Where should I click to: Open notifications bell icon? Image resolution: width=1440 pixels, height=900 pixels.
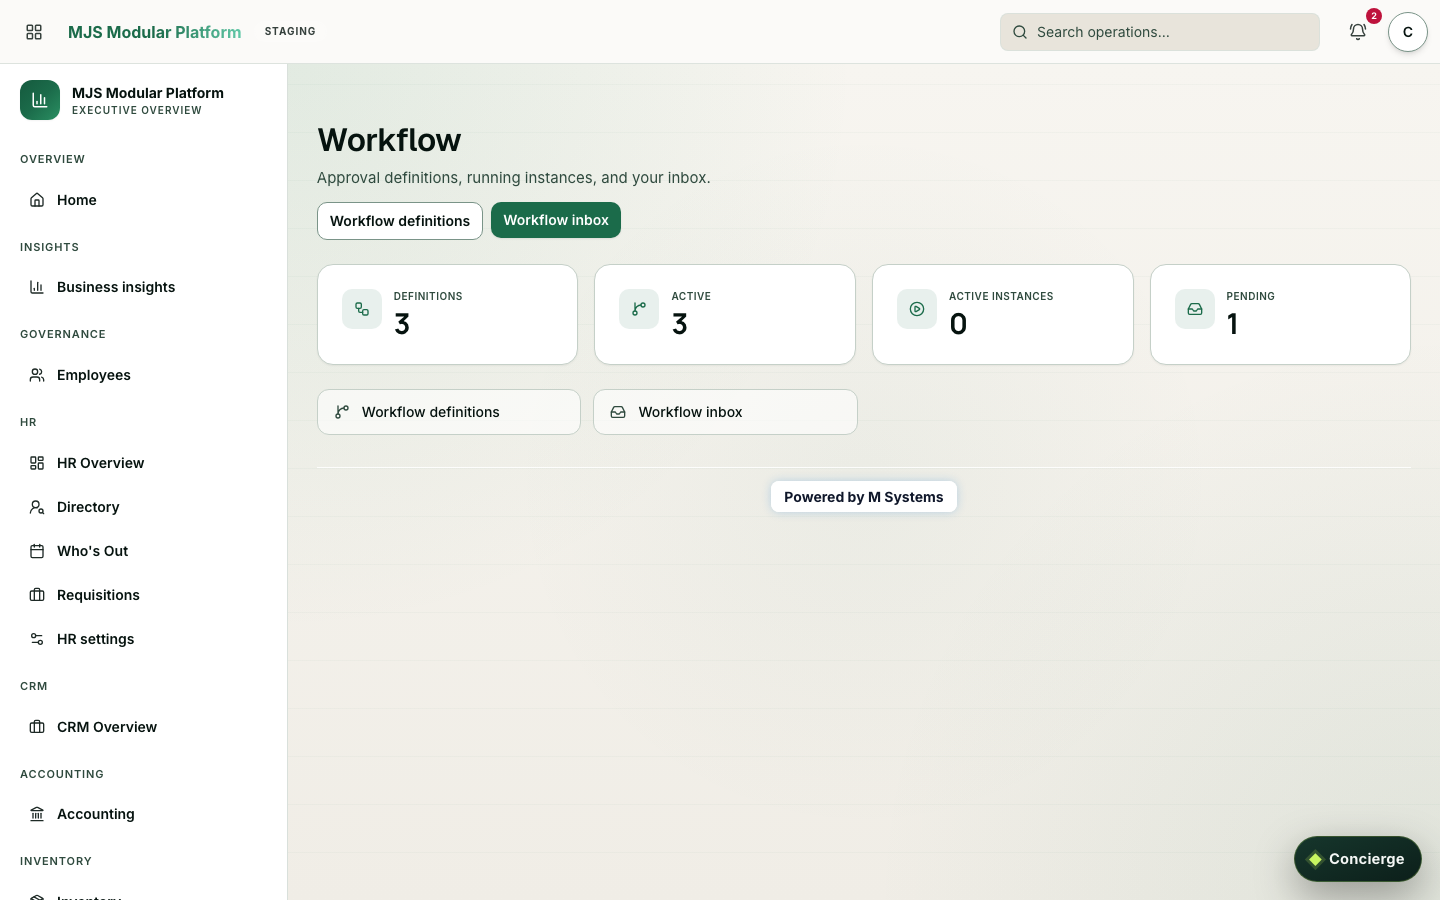1358,32
